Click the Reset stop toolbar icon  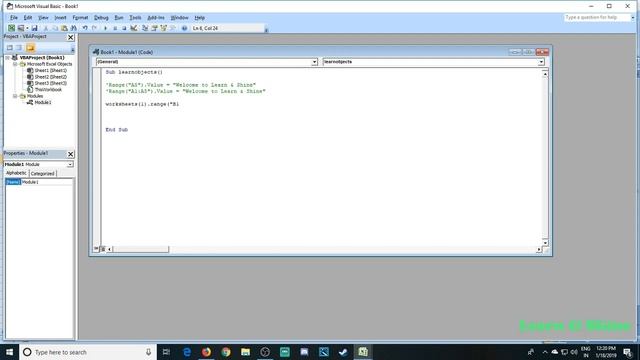click(x=124, y=28)
